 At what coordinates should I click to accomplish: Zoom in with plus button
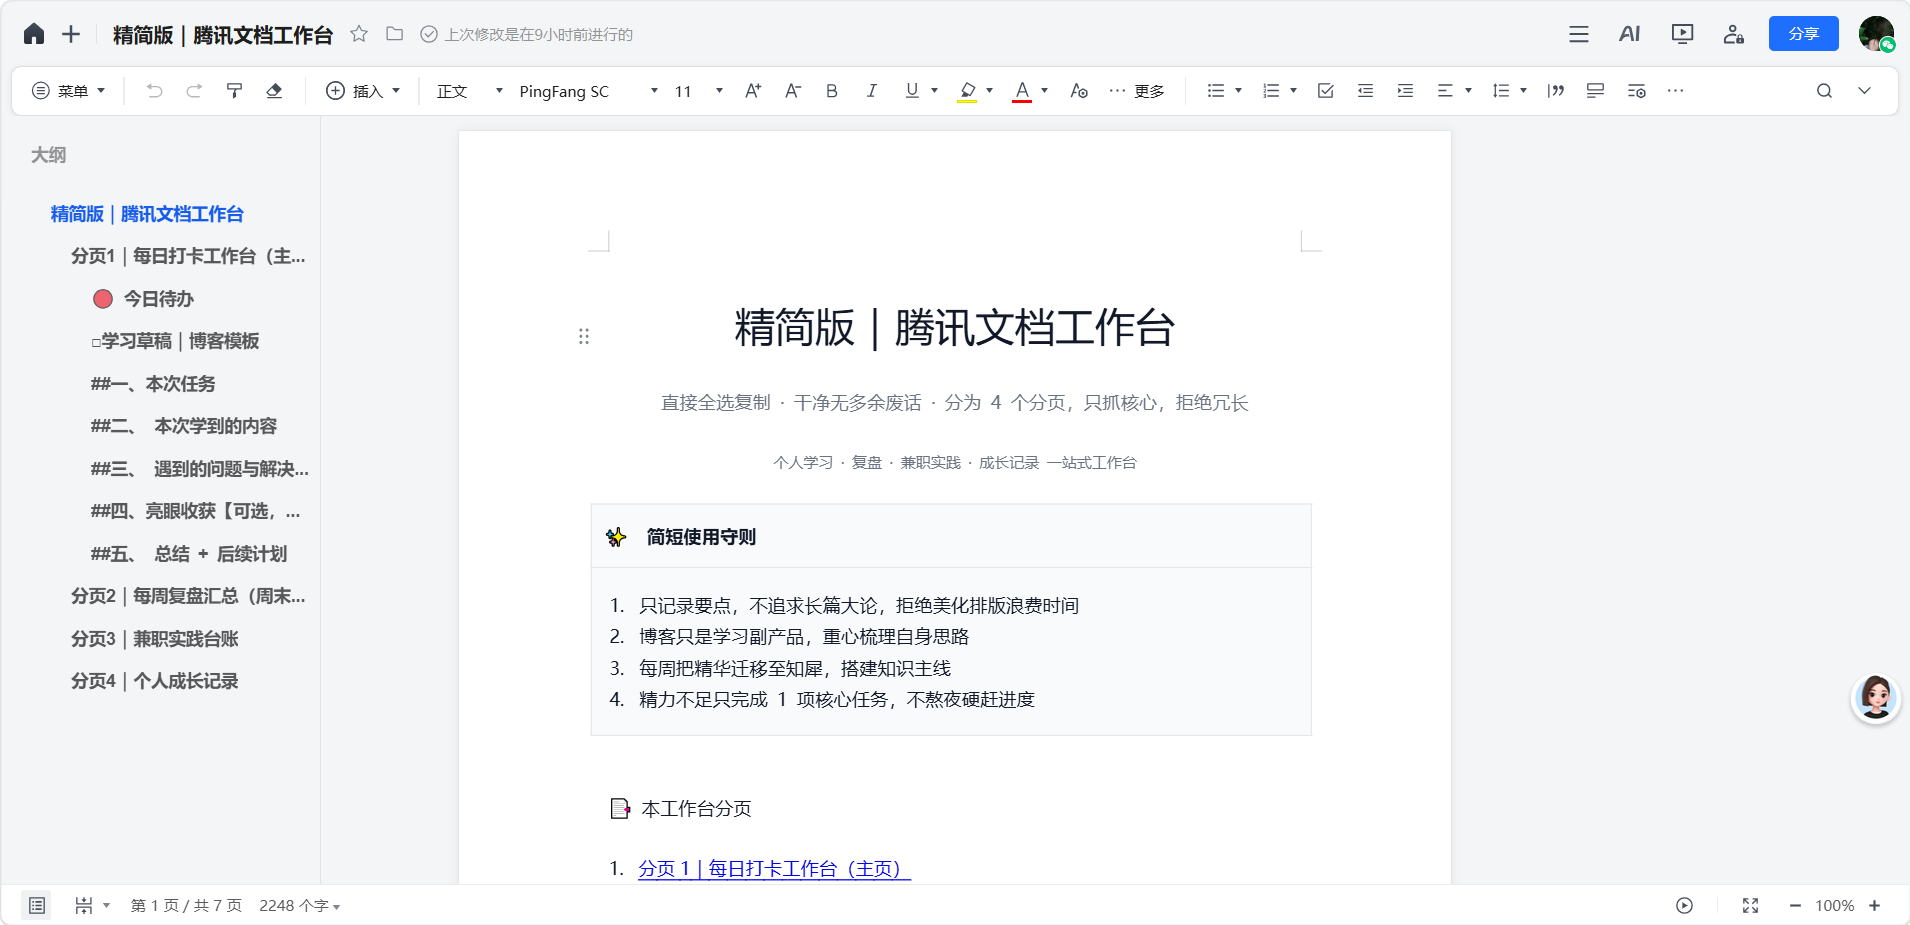click(1875, 905)
